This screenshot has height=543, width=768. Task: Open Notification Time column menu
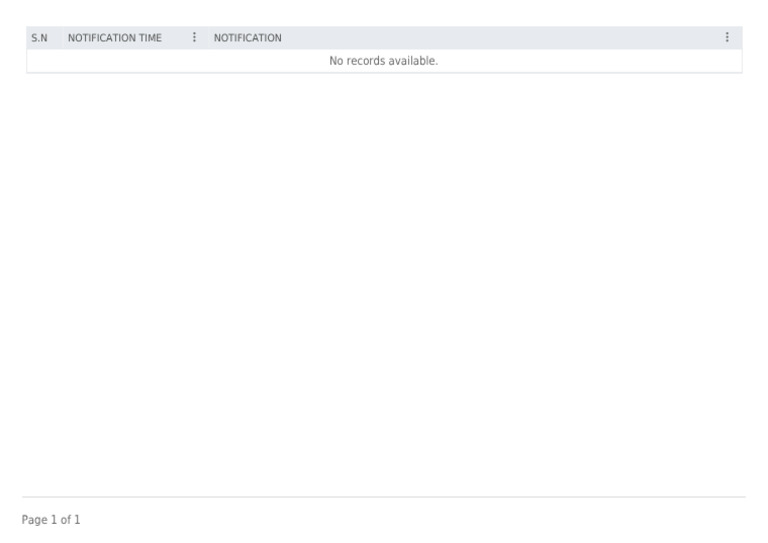pyautogui.click(x=194, y=38)
